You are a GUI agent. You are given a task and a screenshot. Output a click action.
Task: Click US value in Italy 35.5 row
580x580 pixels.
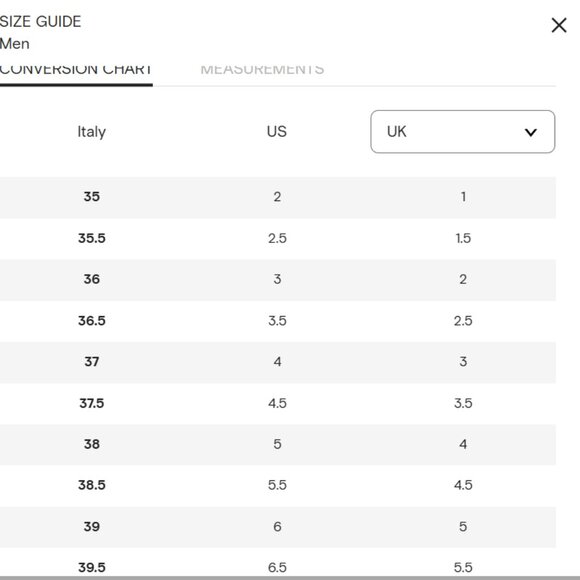[277, 238]
